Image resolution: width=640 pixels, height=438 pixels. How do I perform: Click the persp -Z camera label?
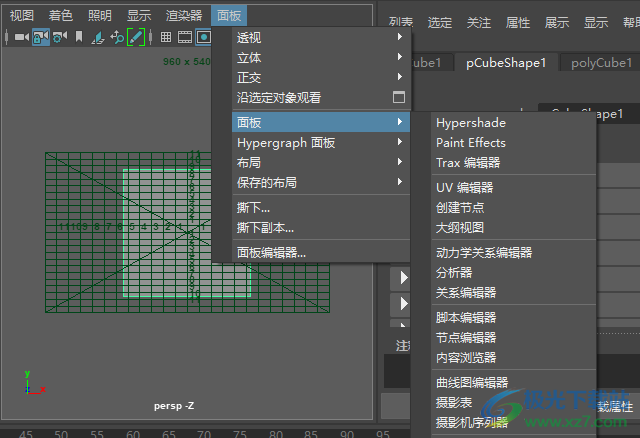[x=174, y=406]
